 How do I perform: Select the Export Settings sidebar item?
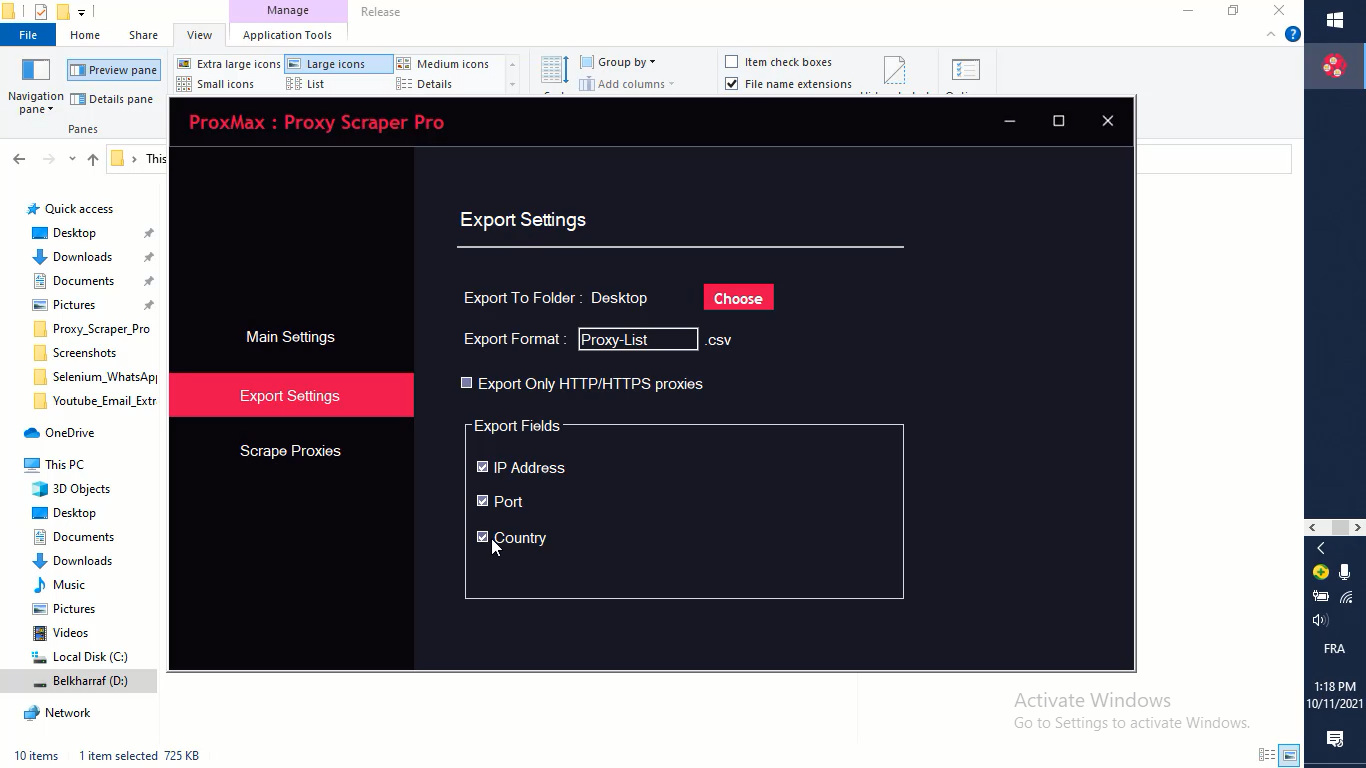[x=290, y=395]
